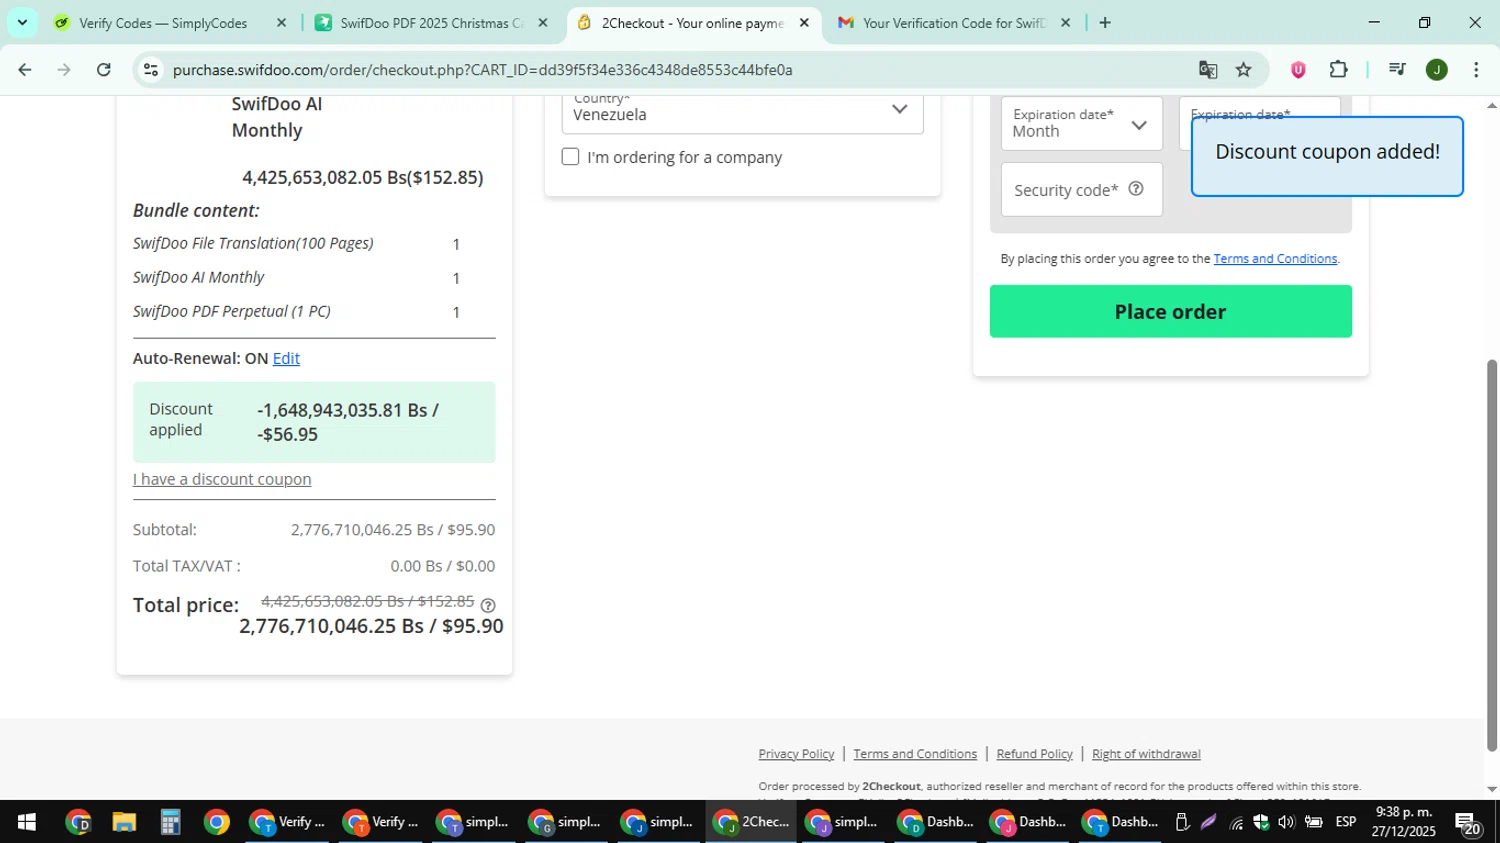Open the site information icon in address bar
The width and height of the screenshot is (1500, 843).
point(151,70)
